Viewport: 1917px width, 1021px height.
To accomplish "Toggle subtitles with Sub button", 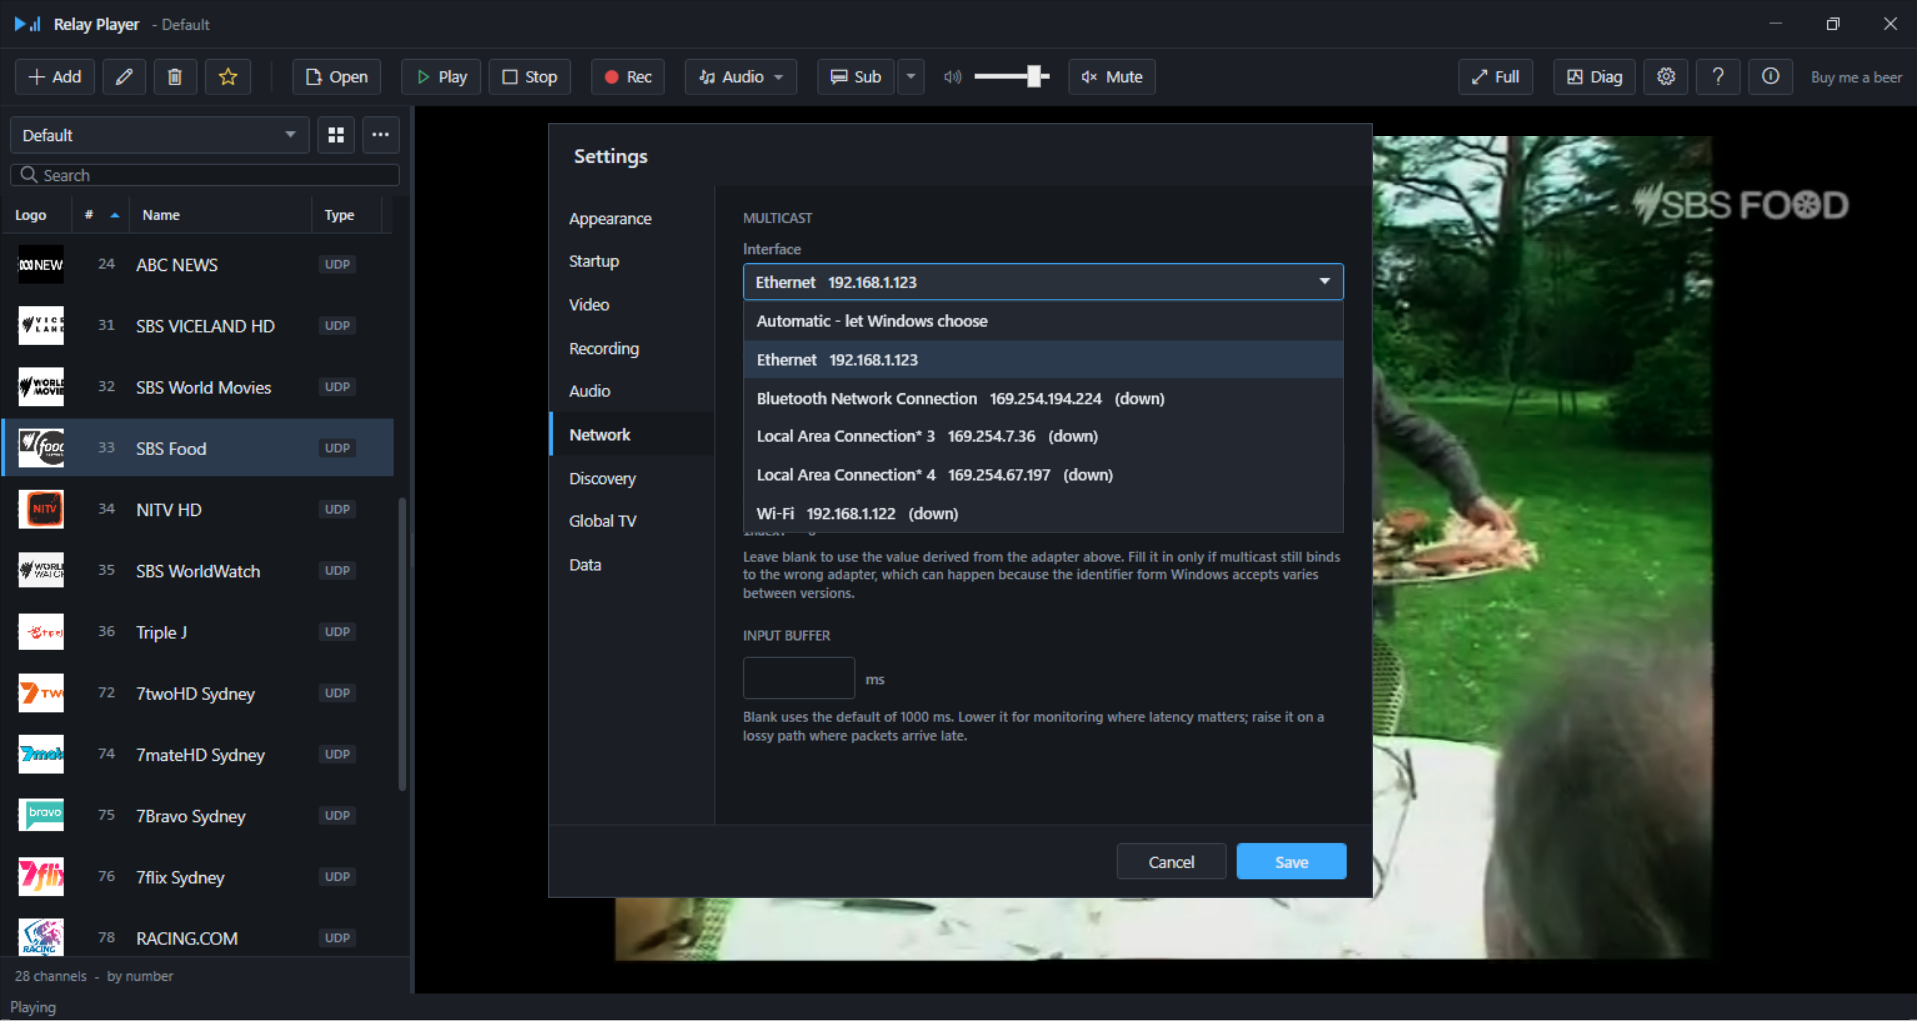I will (x=856, y=77).
